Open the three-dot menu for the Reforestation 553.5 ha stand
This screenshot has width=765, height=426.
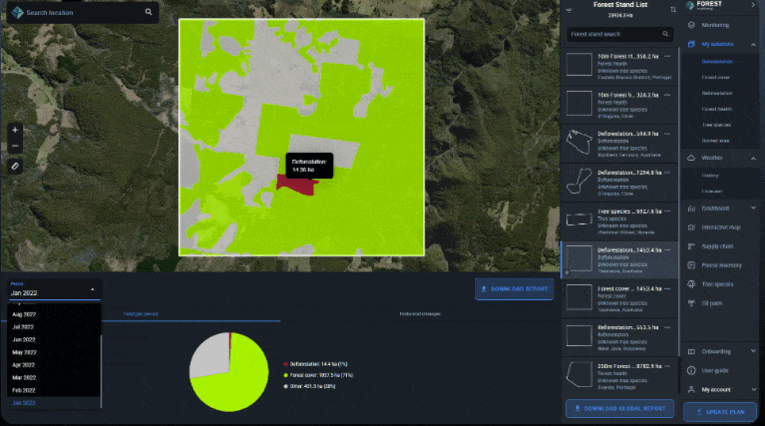click(667, 327)
